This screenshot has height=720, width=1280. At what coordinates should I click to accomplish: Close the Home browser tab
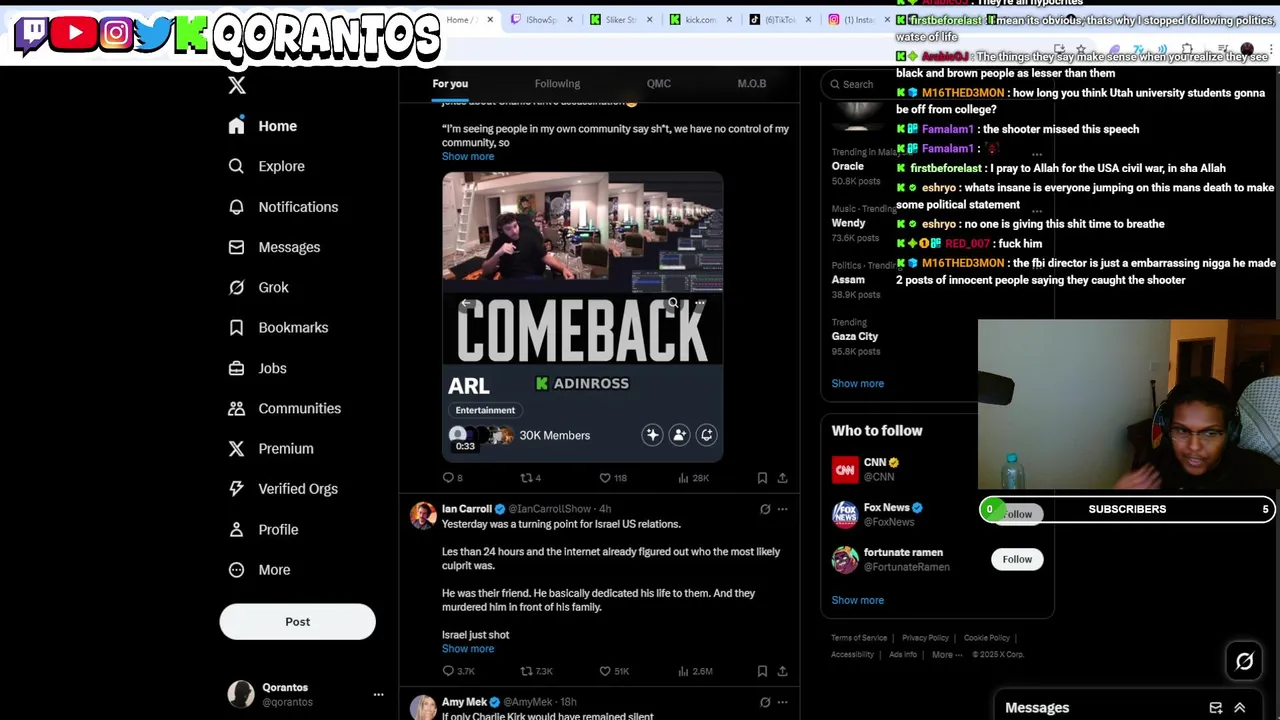(x=490, y=20)
